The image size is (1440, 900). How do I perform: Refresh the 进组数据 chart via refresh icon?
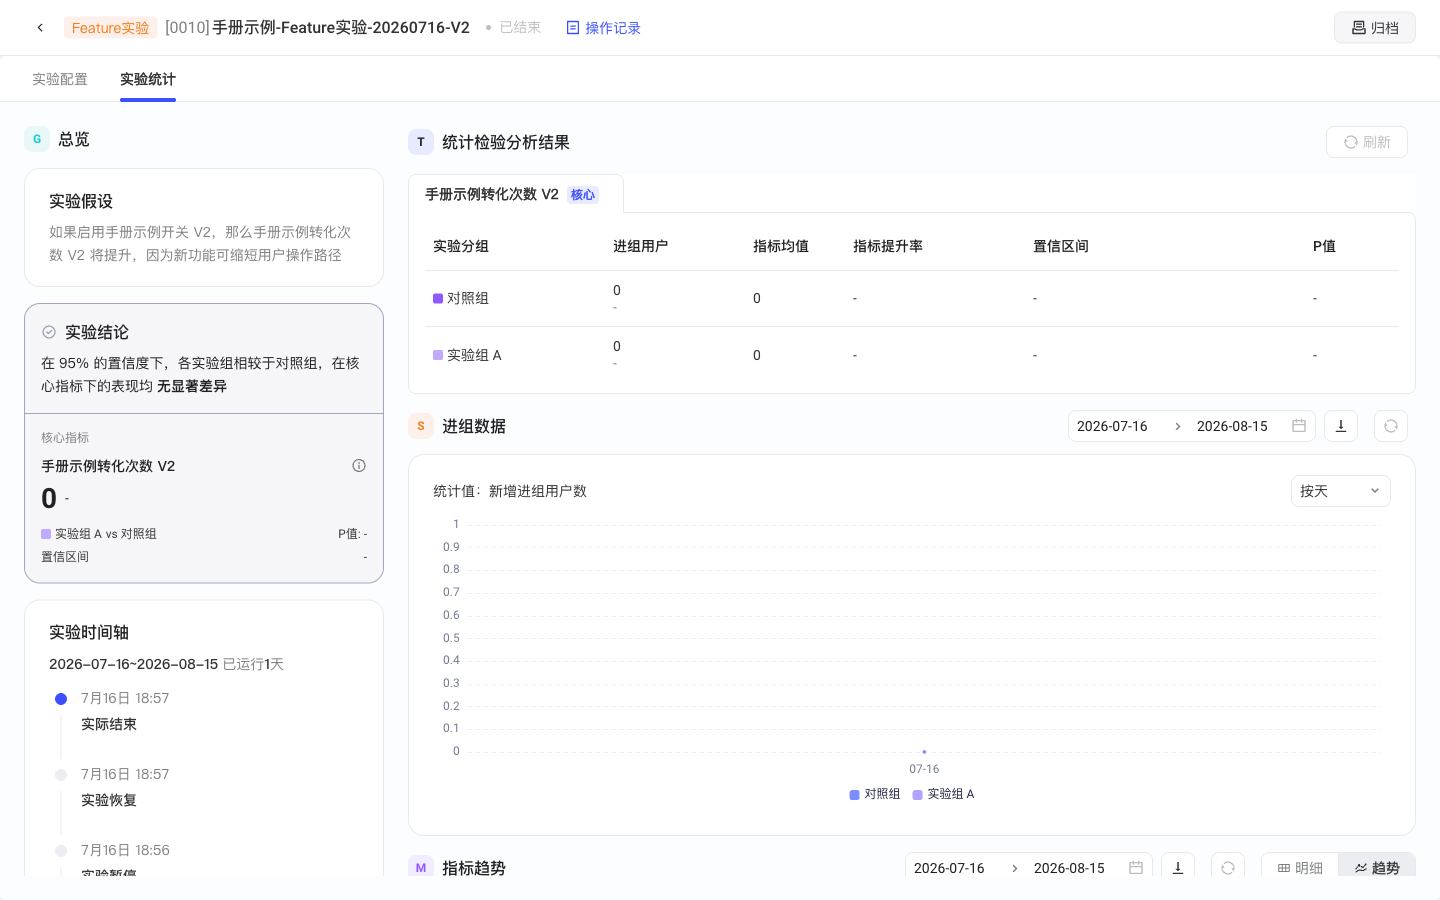[x=1391, y=426]
